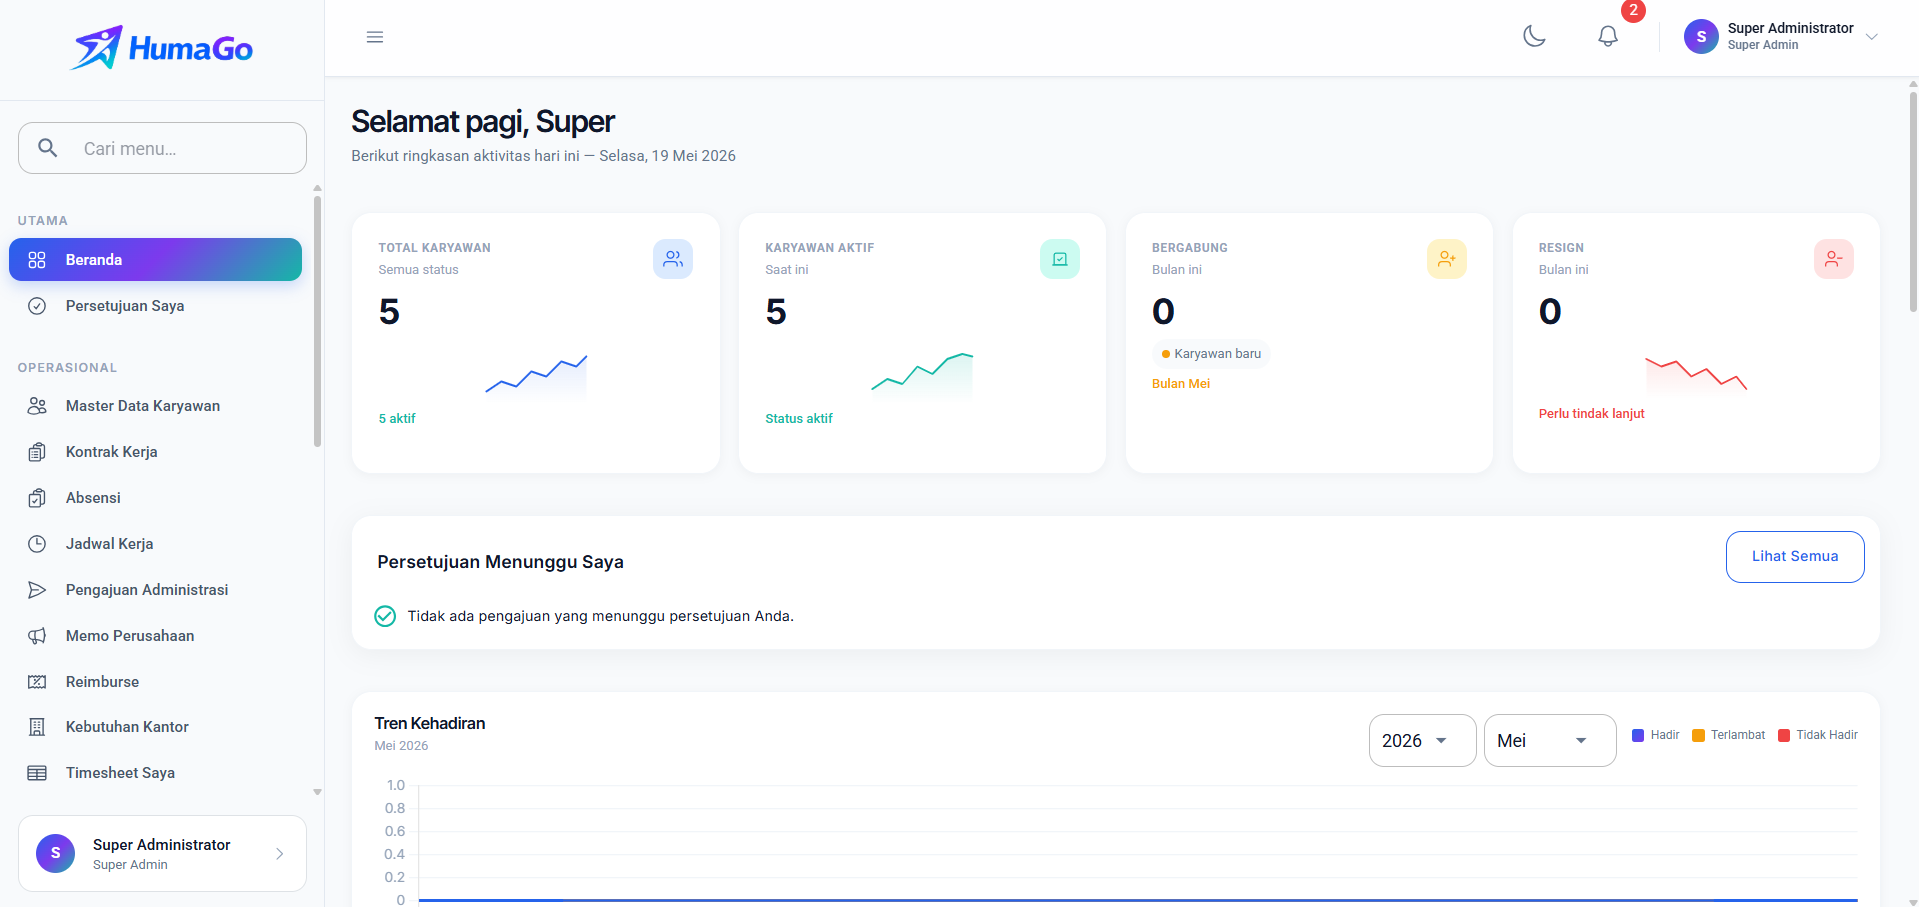This screenshot has width=1919, height=907.
Task: Open the notifications bell
Action: 1608,37
